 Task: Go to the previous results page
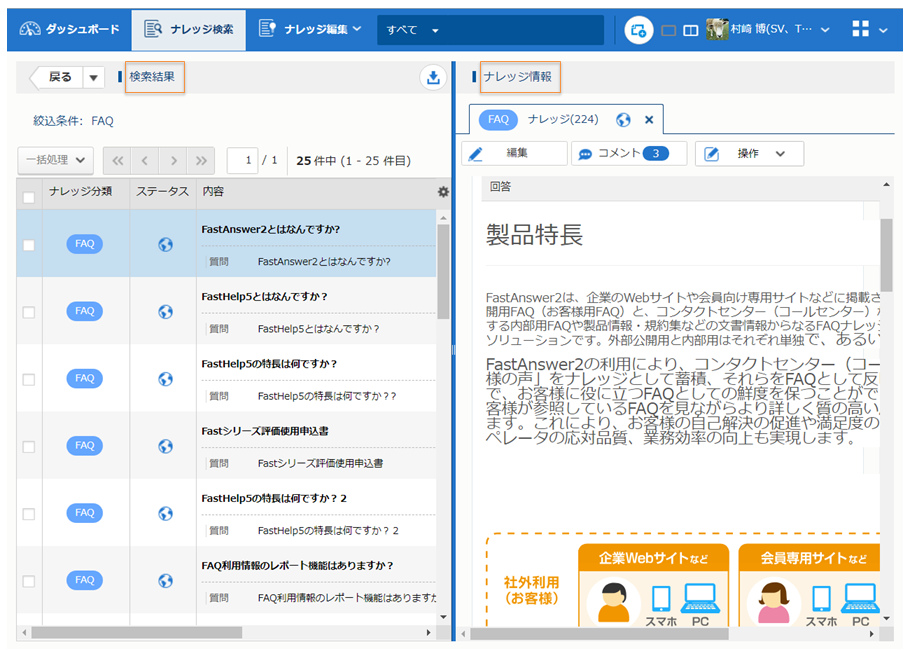145,161
